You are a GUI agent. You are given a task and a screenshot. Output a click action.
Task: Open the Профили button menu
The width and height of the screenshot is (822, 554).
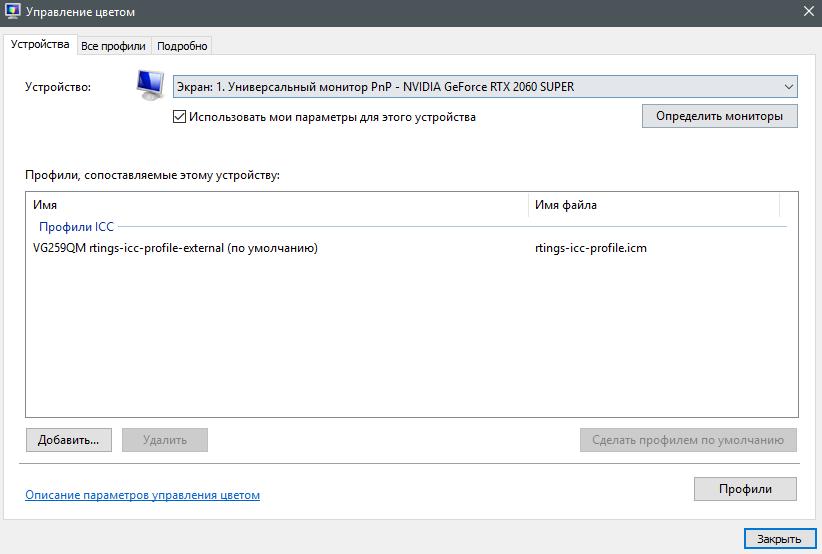pos(745,489)
